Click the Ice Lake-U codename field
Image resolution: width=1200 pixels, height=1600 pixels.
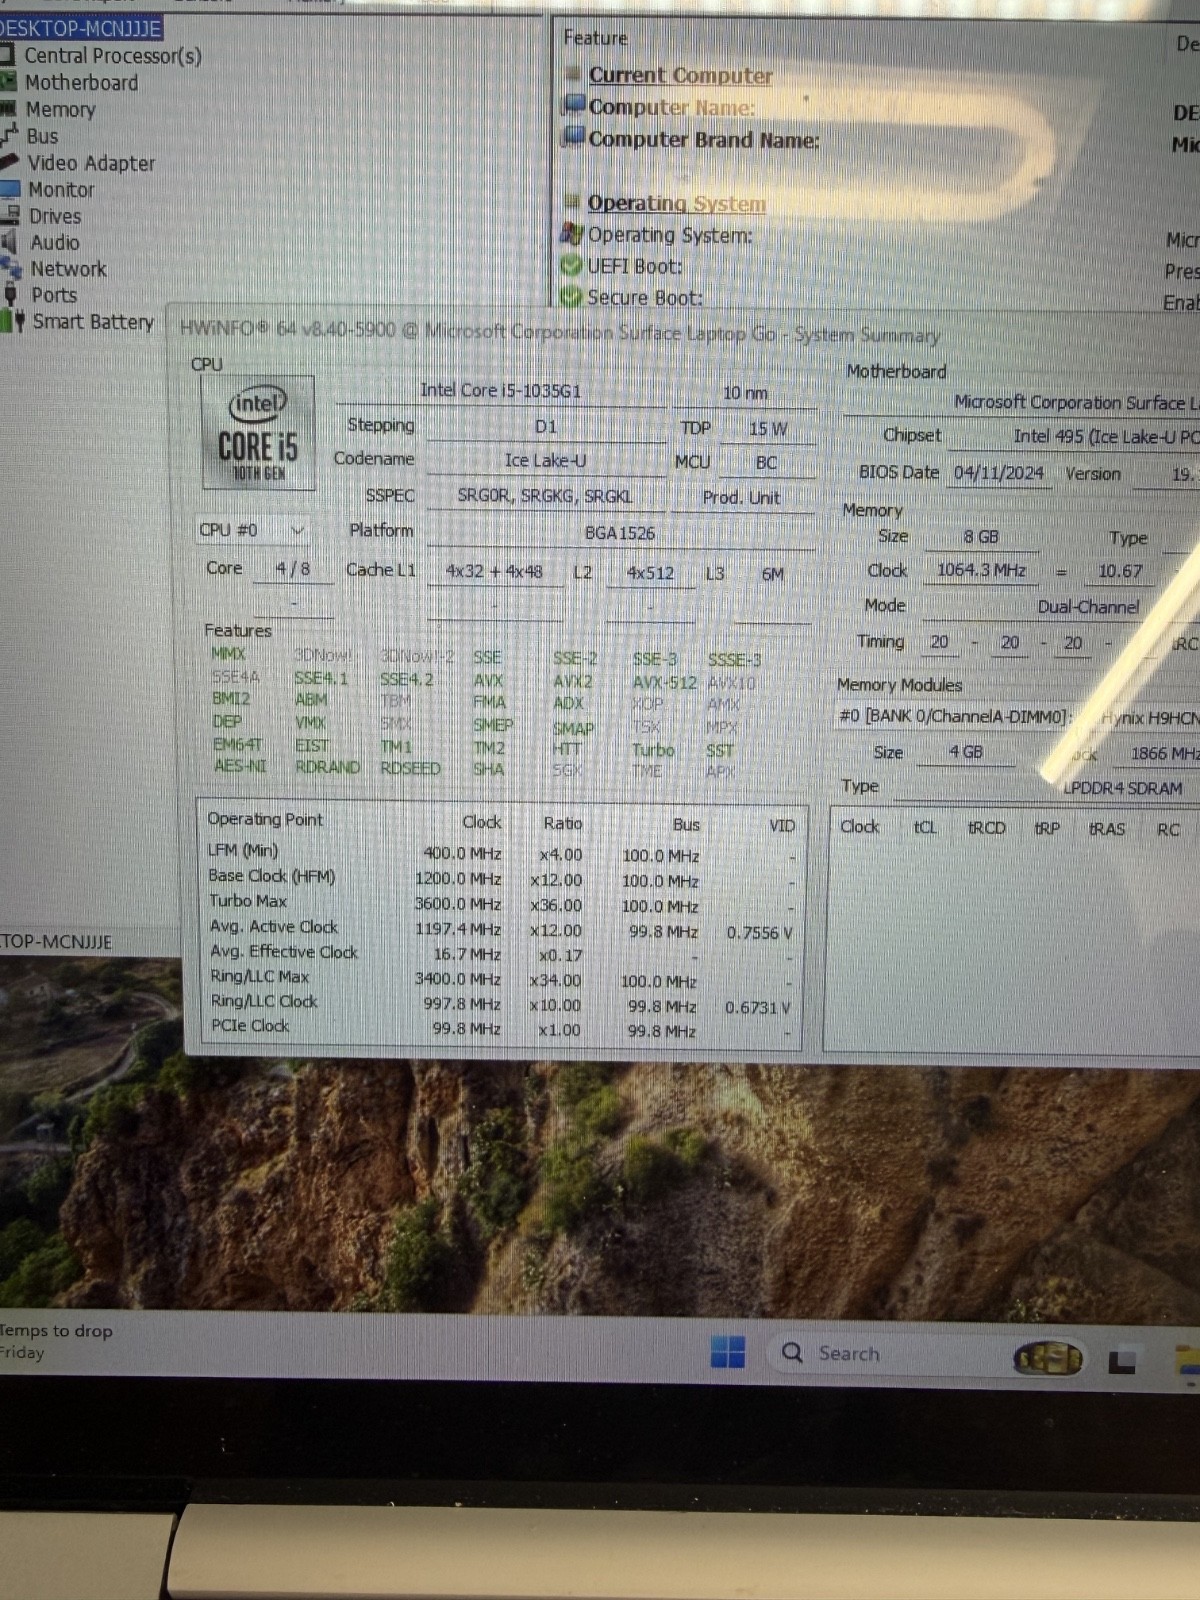pyautogui.click(x=545, y=460)
